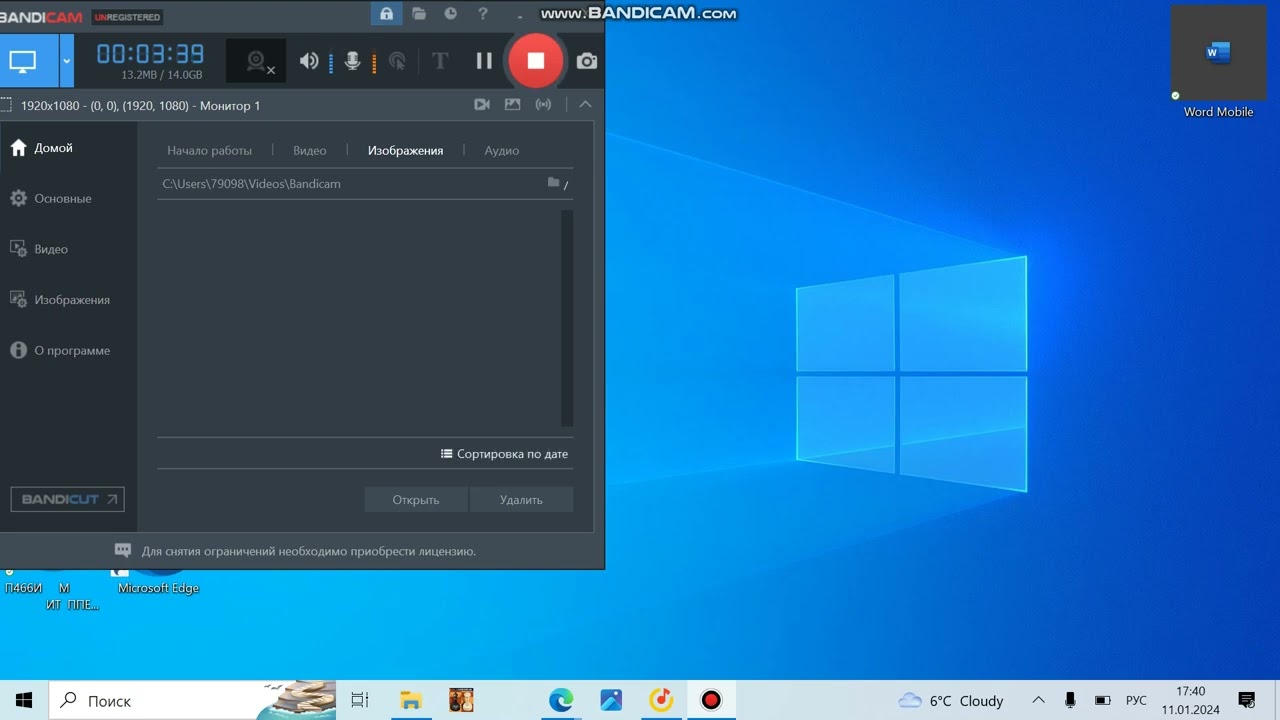
Task: Click the Удалить button
Action: (x=521, y=500)
